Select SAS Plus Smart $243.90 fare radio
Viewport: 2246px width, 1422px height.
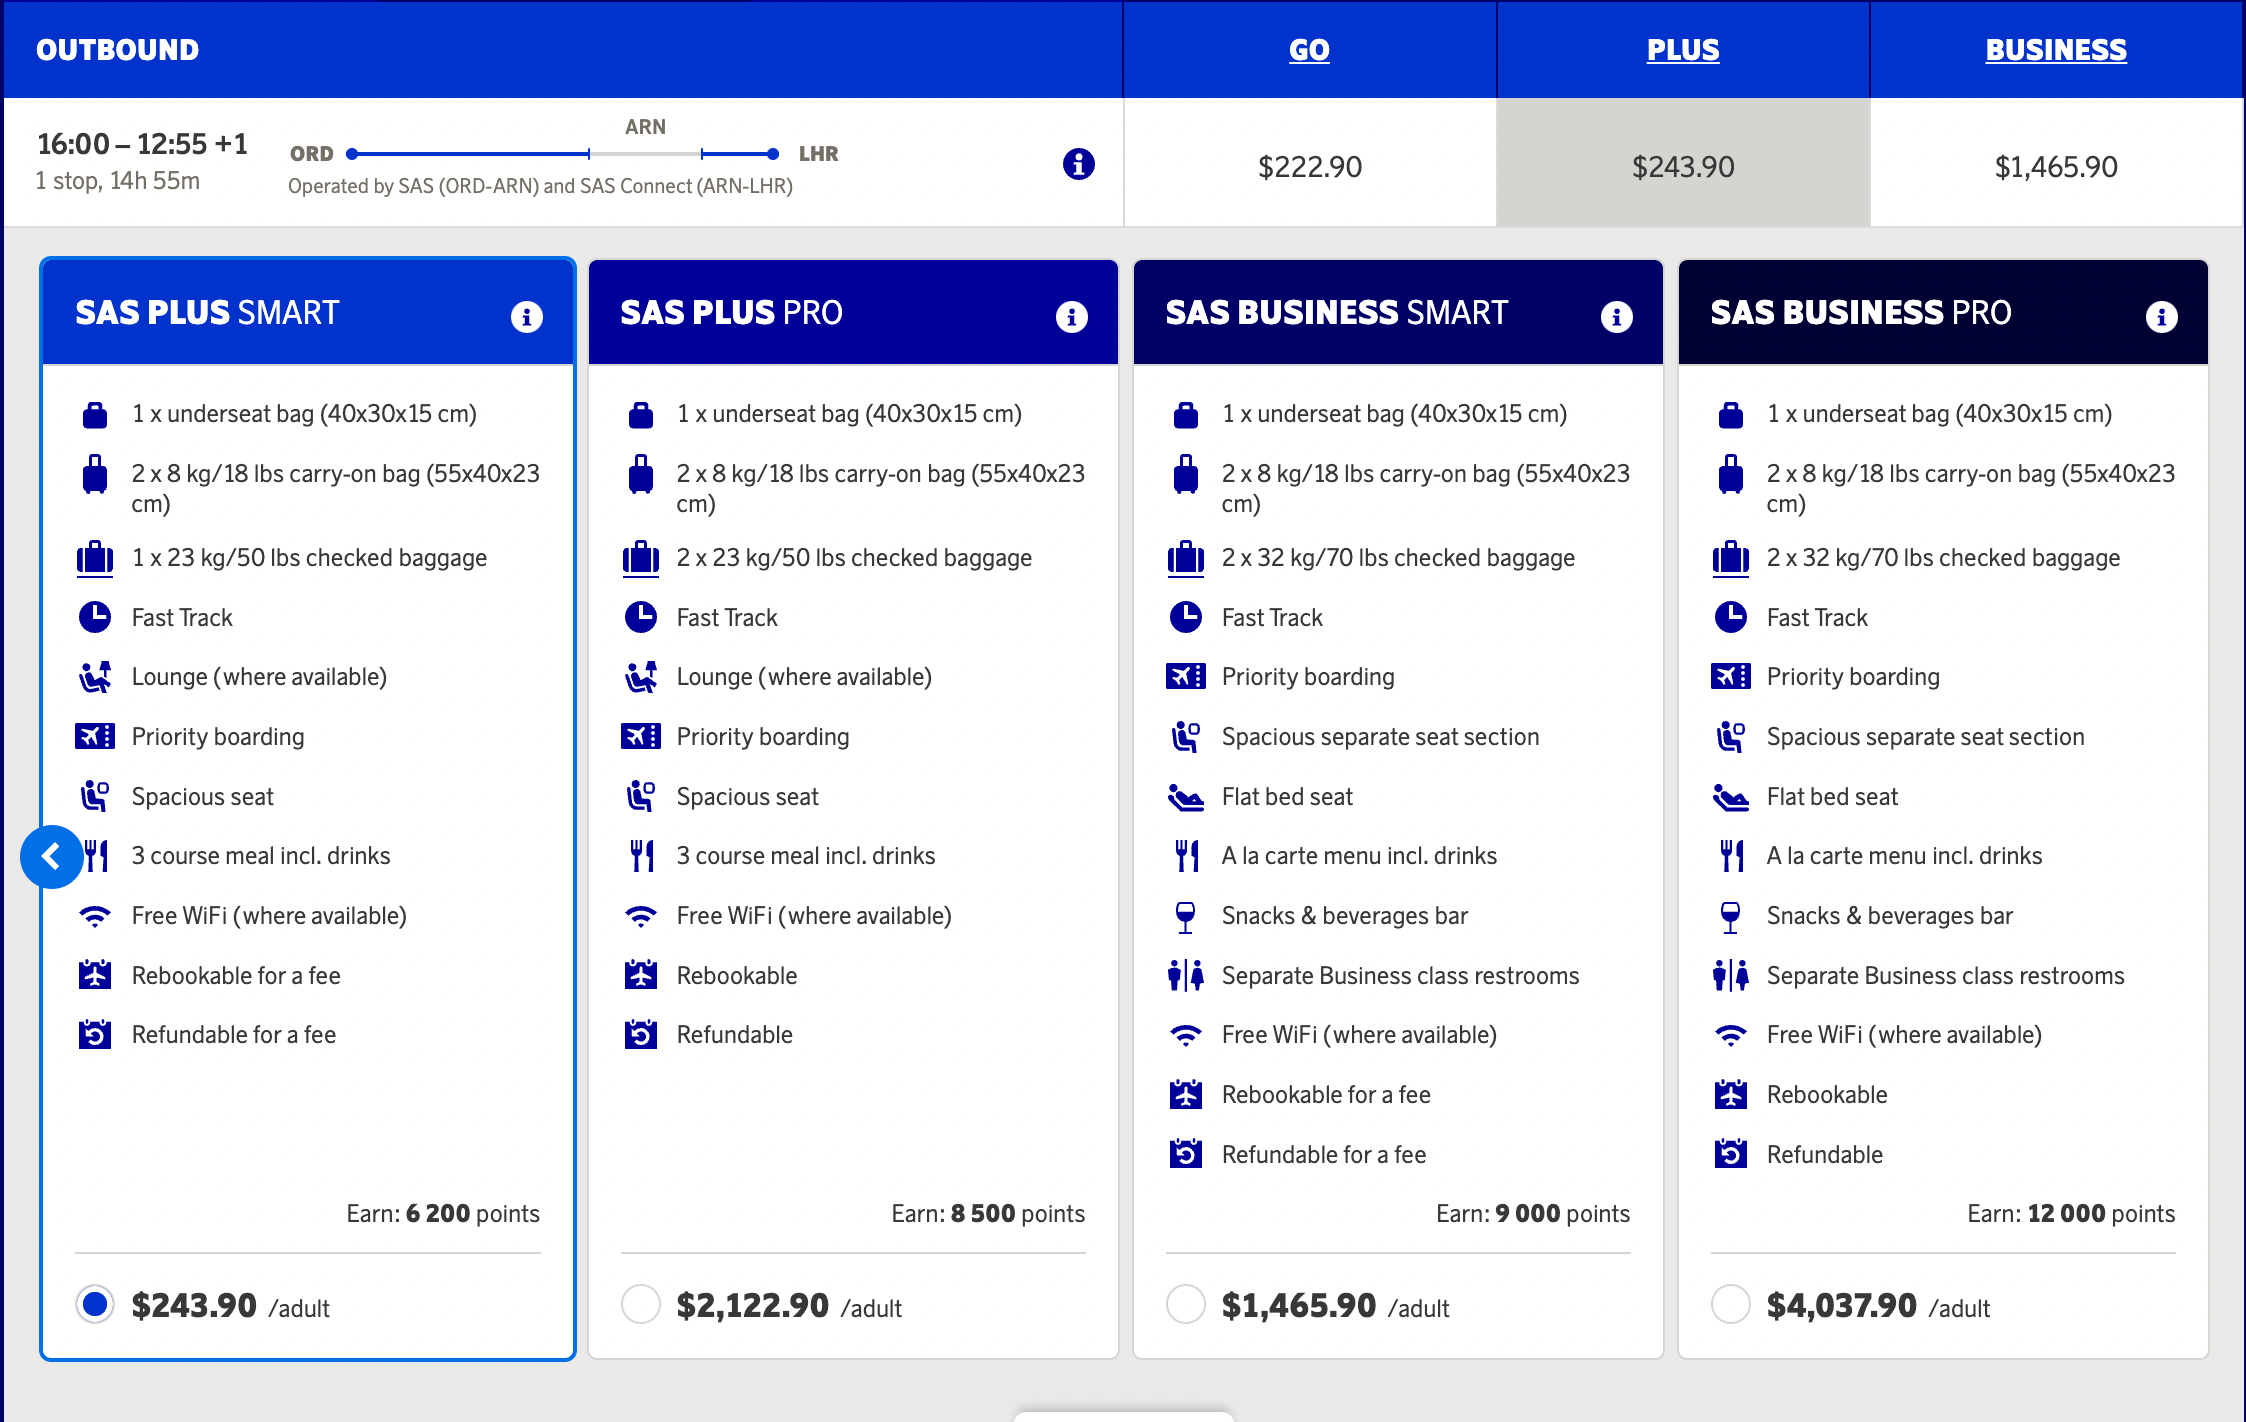point(95,1304)
